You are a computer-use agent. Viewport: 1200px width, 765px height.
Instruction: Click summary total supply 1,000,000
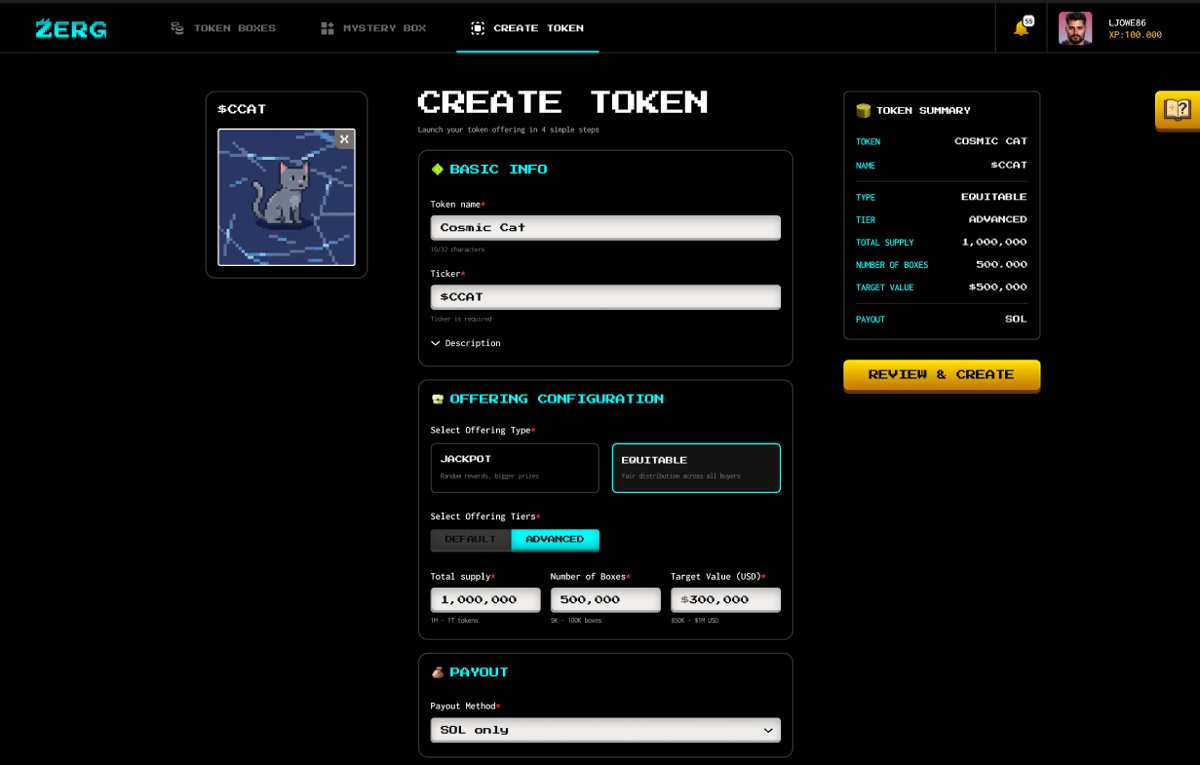pos(994,242)
